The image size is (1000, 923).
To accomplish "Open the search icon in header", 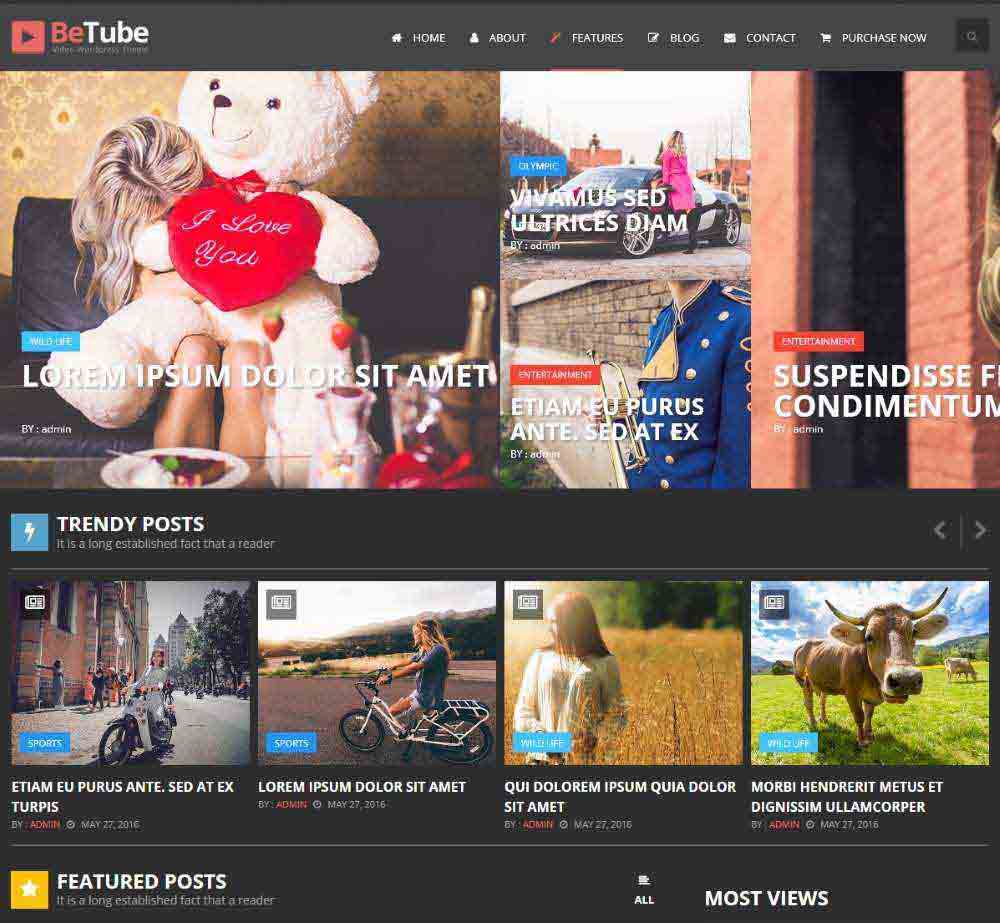I will tap(971, 36).
